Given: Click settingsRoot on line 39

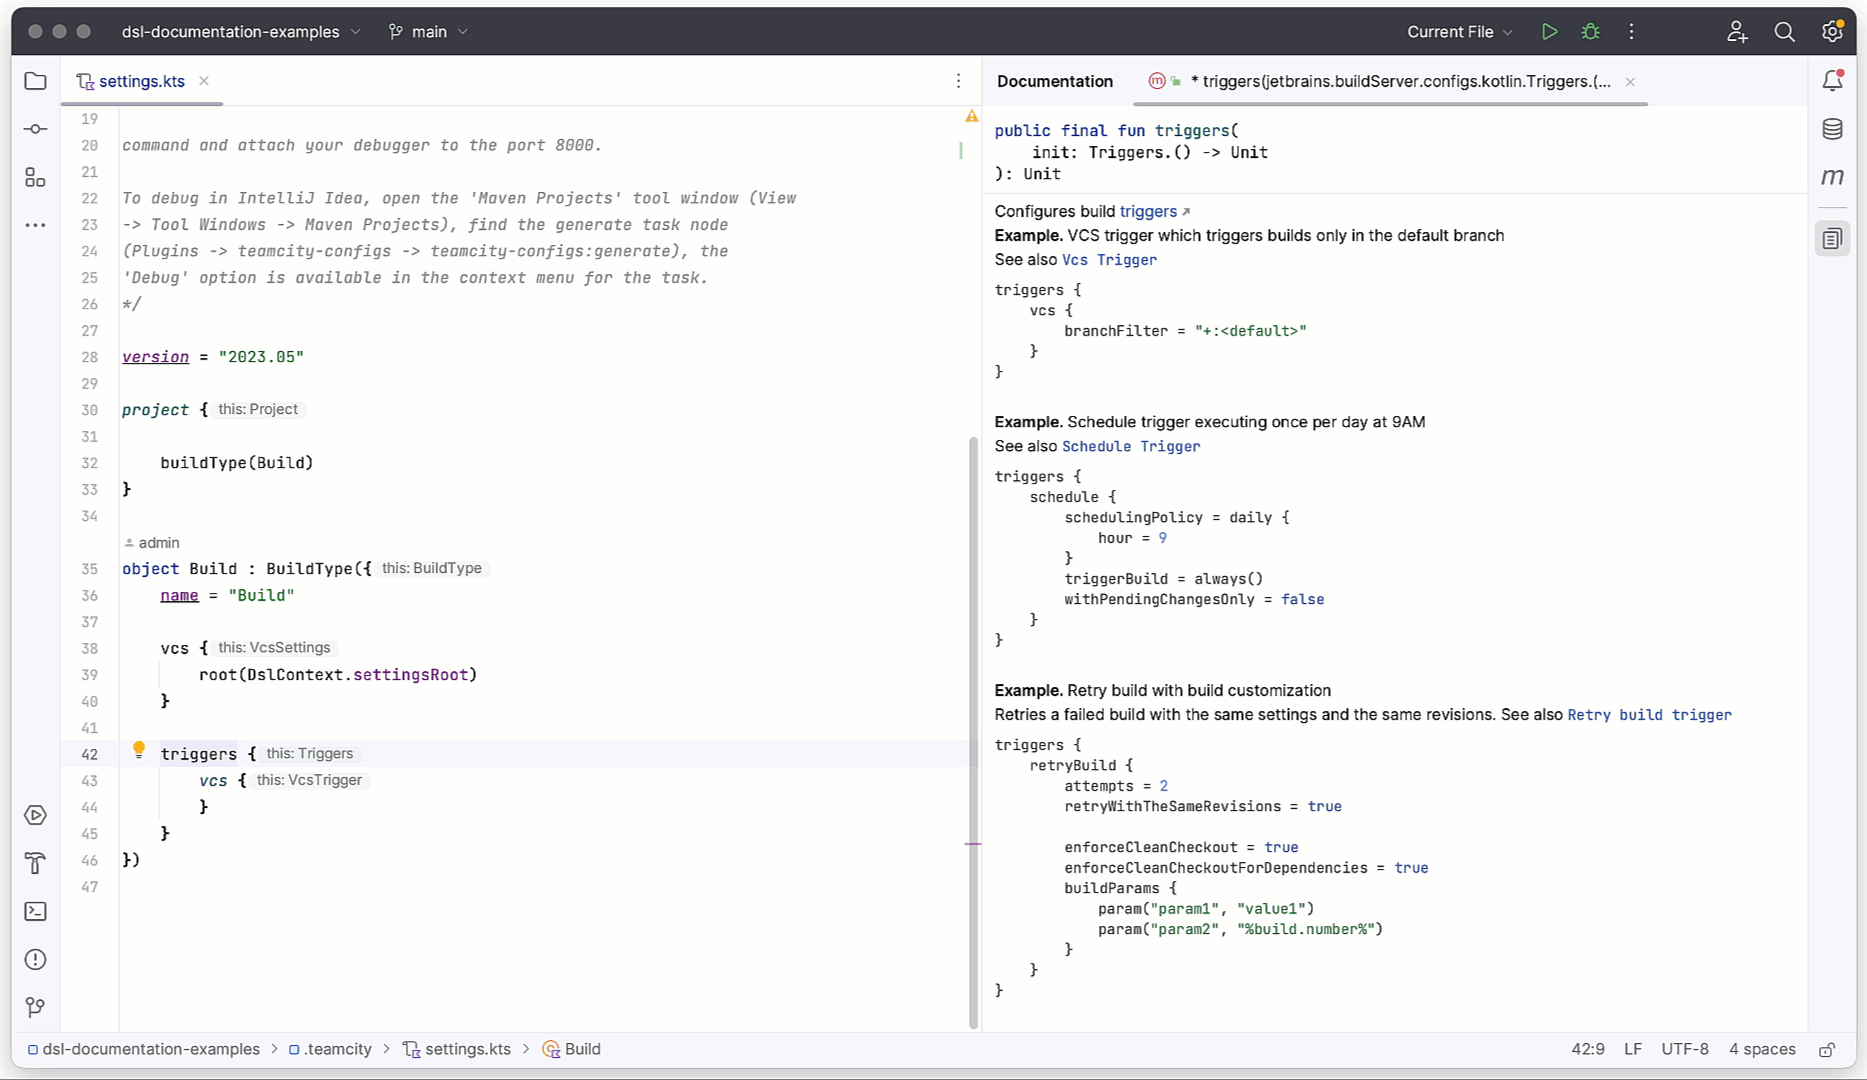Looking at the screenshot, I should tap(410, 675).
